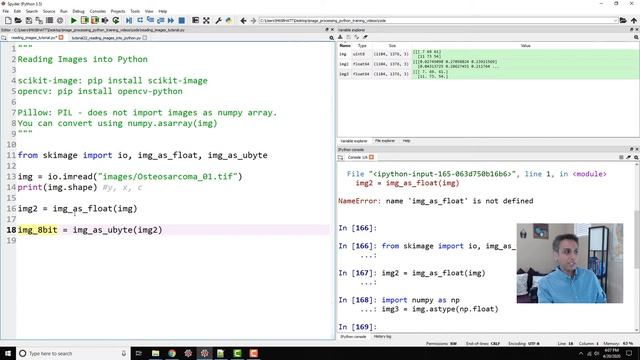Run current cell and go to next
640x360 pixels.
click(x=95, y=20)
